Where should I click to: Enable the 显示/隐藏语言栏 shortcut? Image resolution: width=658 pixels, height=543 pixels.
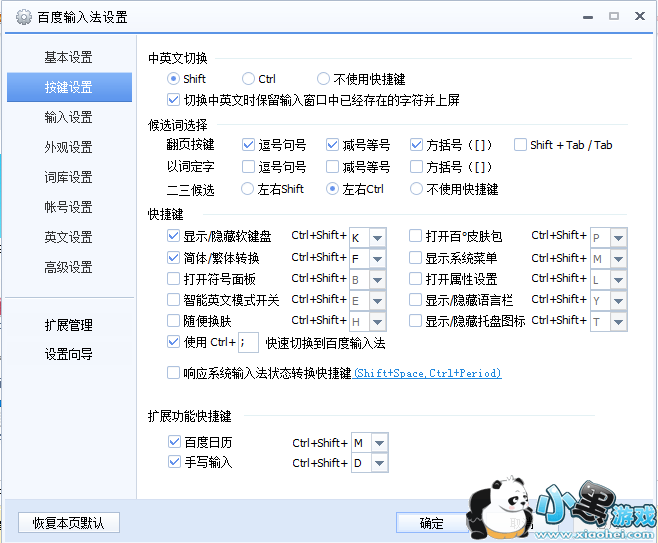tap(415, 300)
